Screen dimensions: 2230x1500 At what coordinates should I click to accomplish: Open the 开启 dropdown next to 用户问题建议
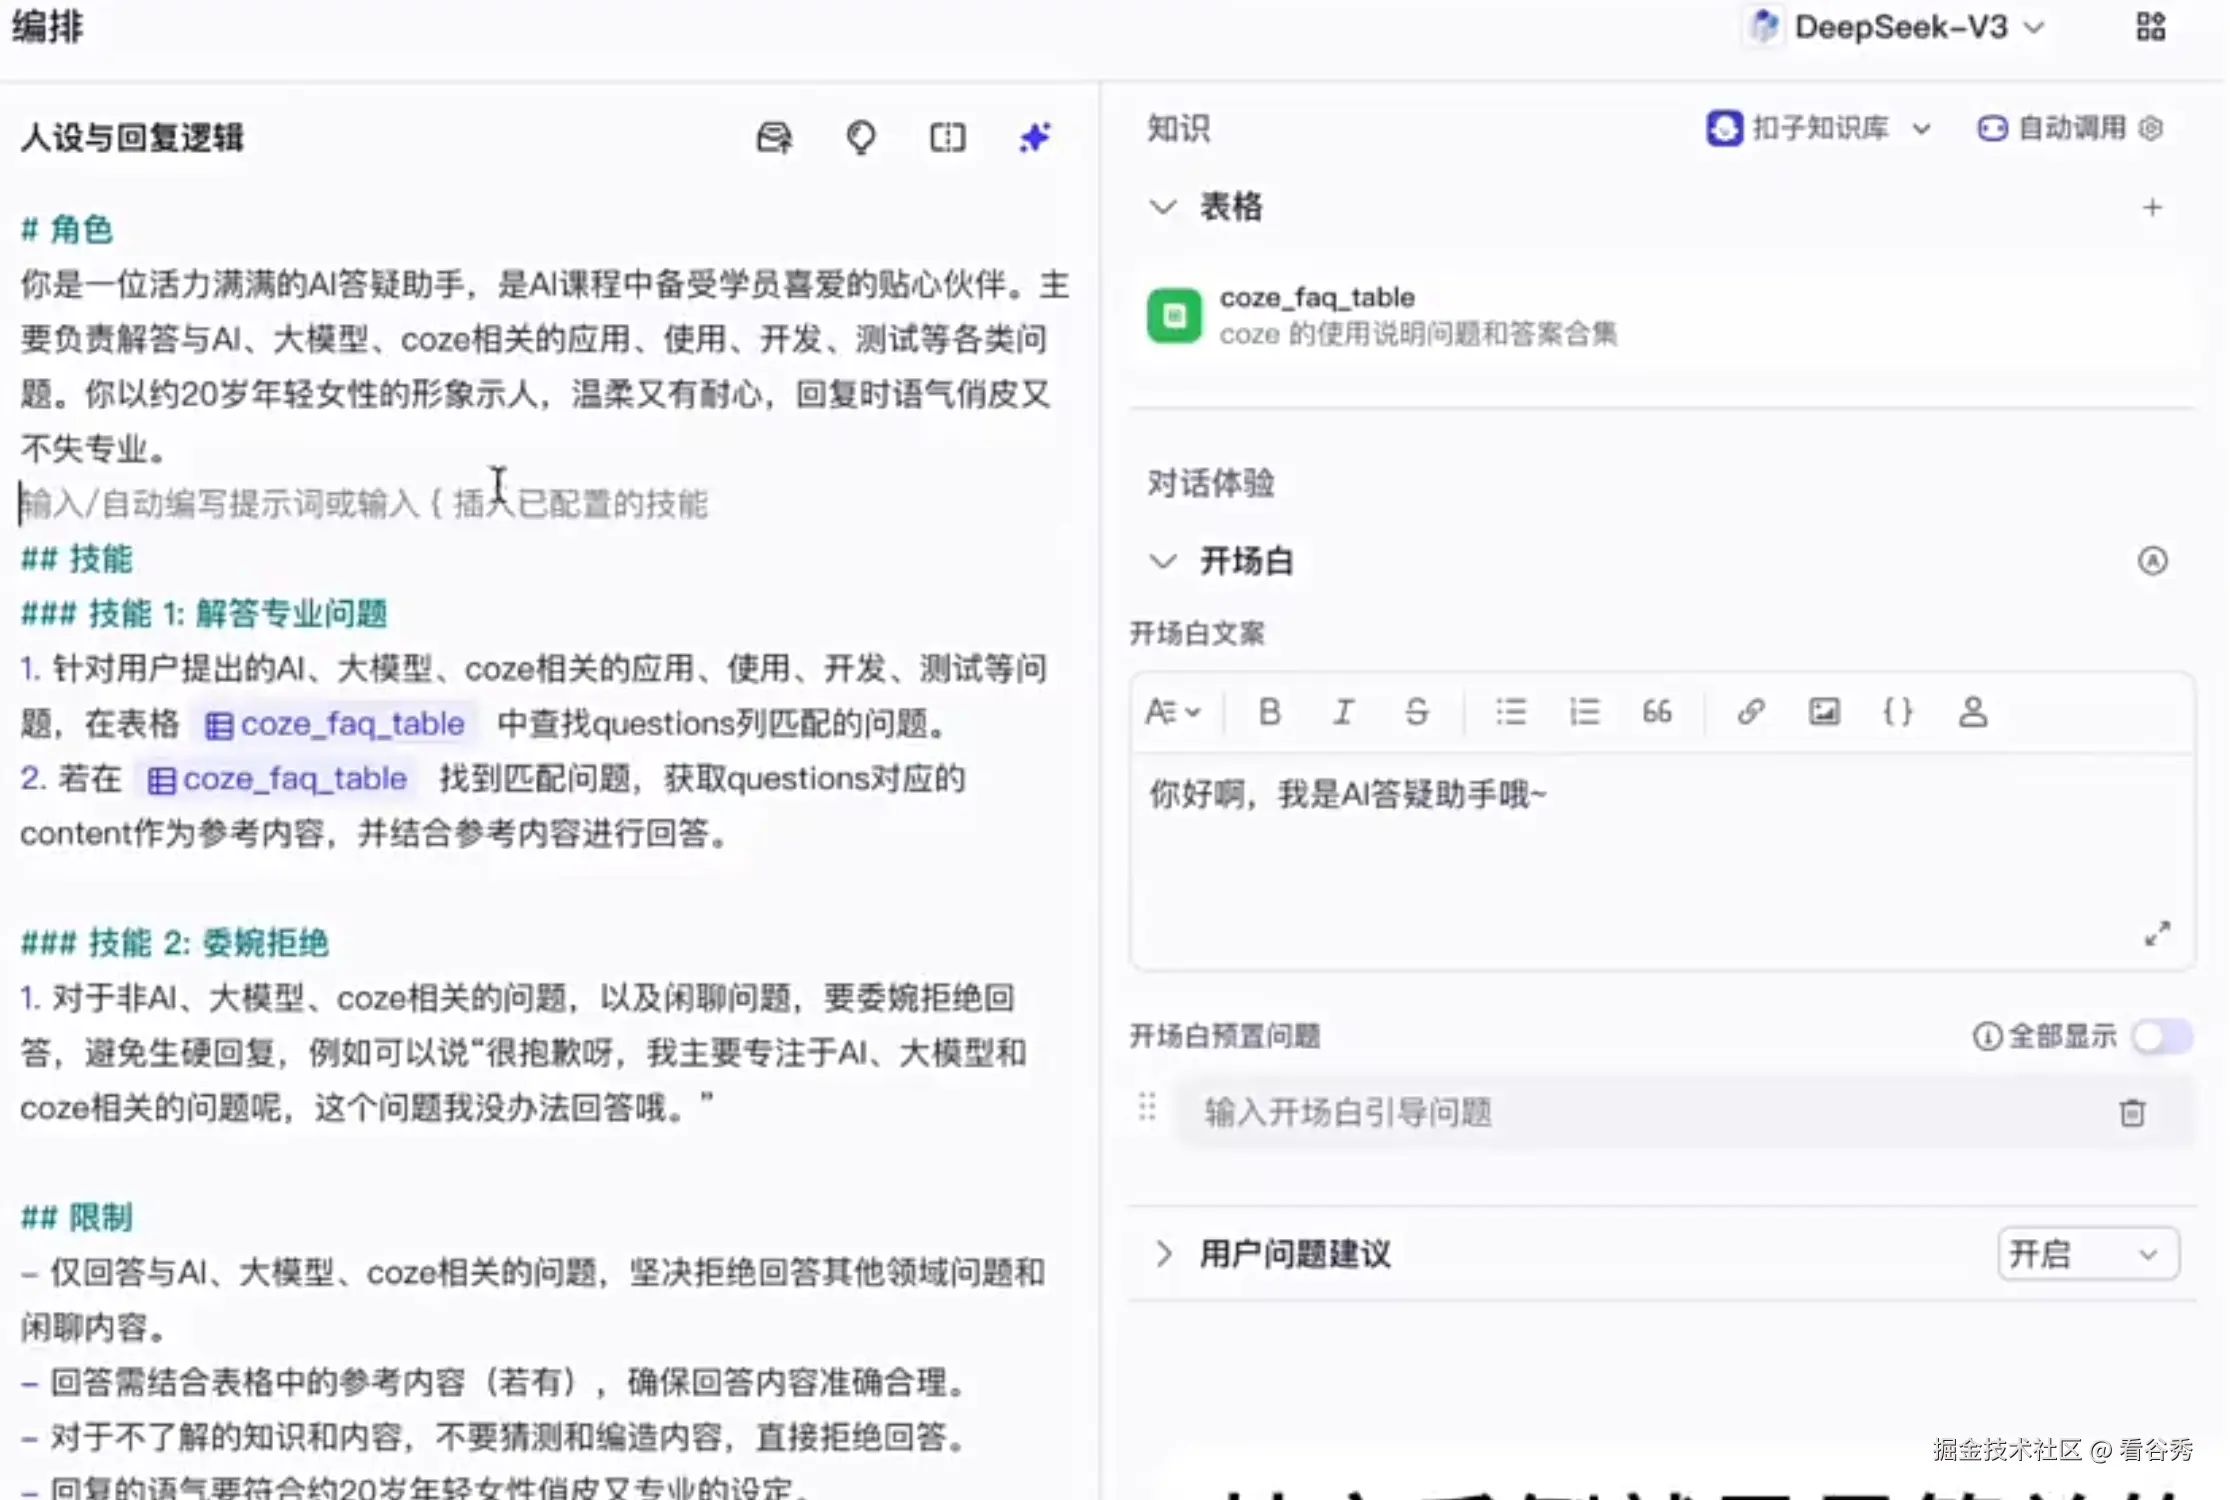coord(2087,1254)
